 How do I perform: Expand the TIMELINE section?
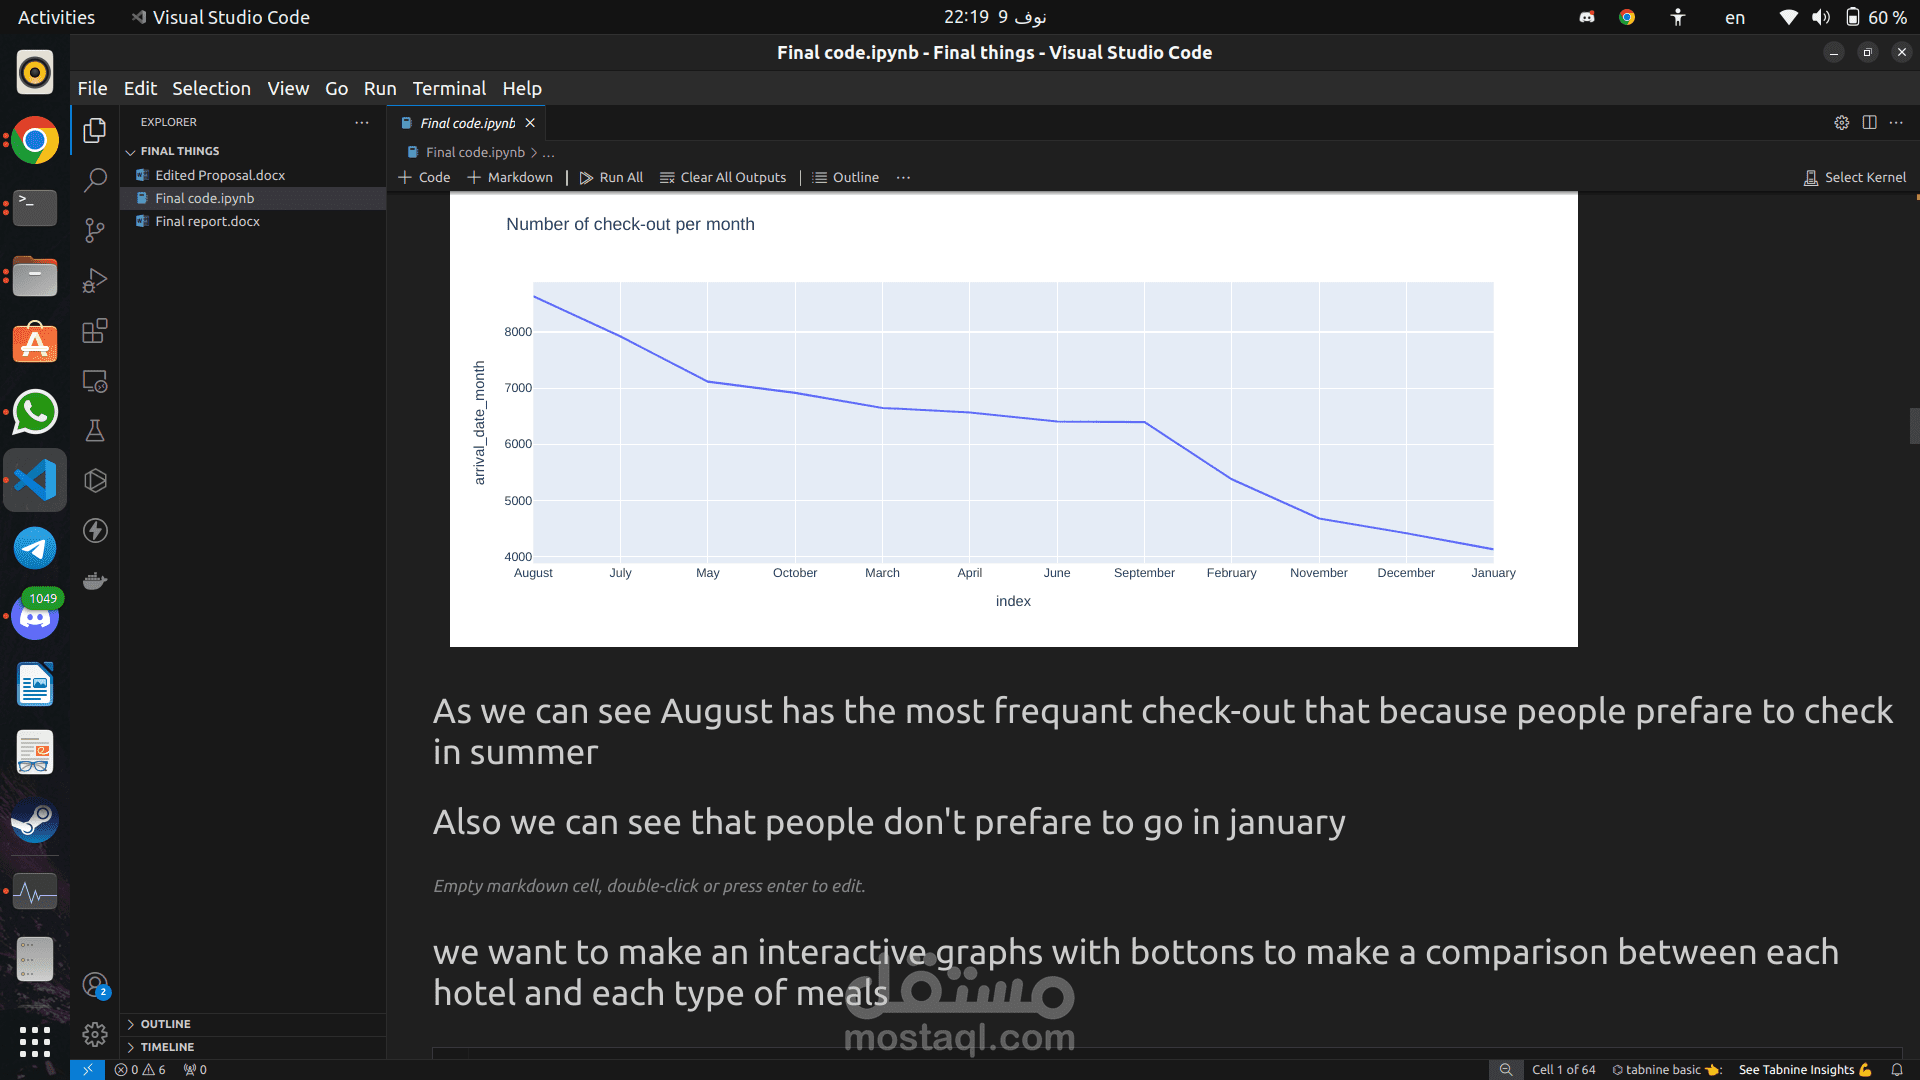click(x=167, y=1047)
